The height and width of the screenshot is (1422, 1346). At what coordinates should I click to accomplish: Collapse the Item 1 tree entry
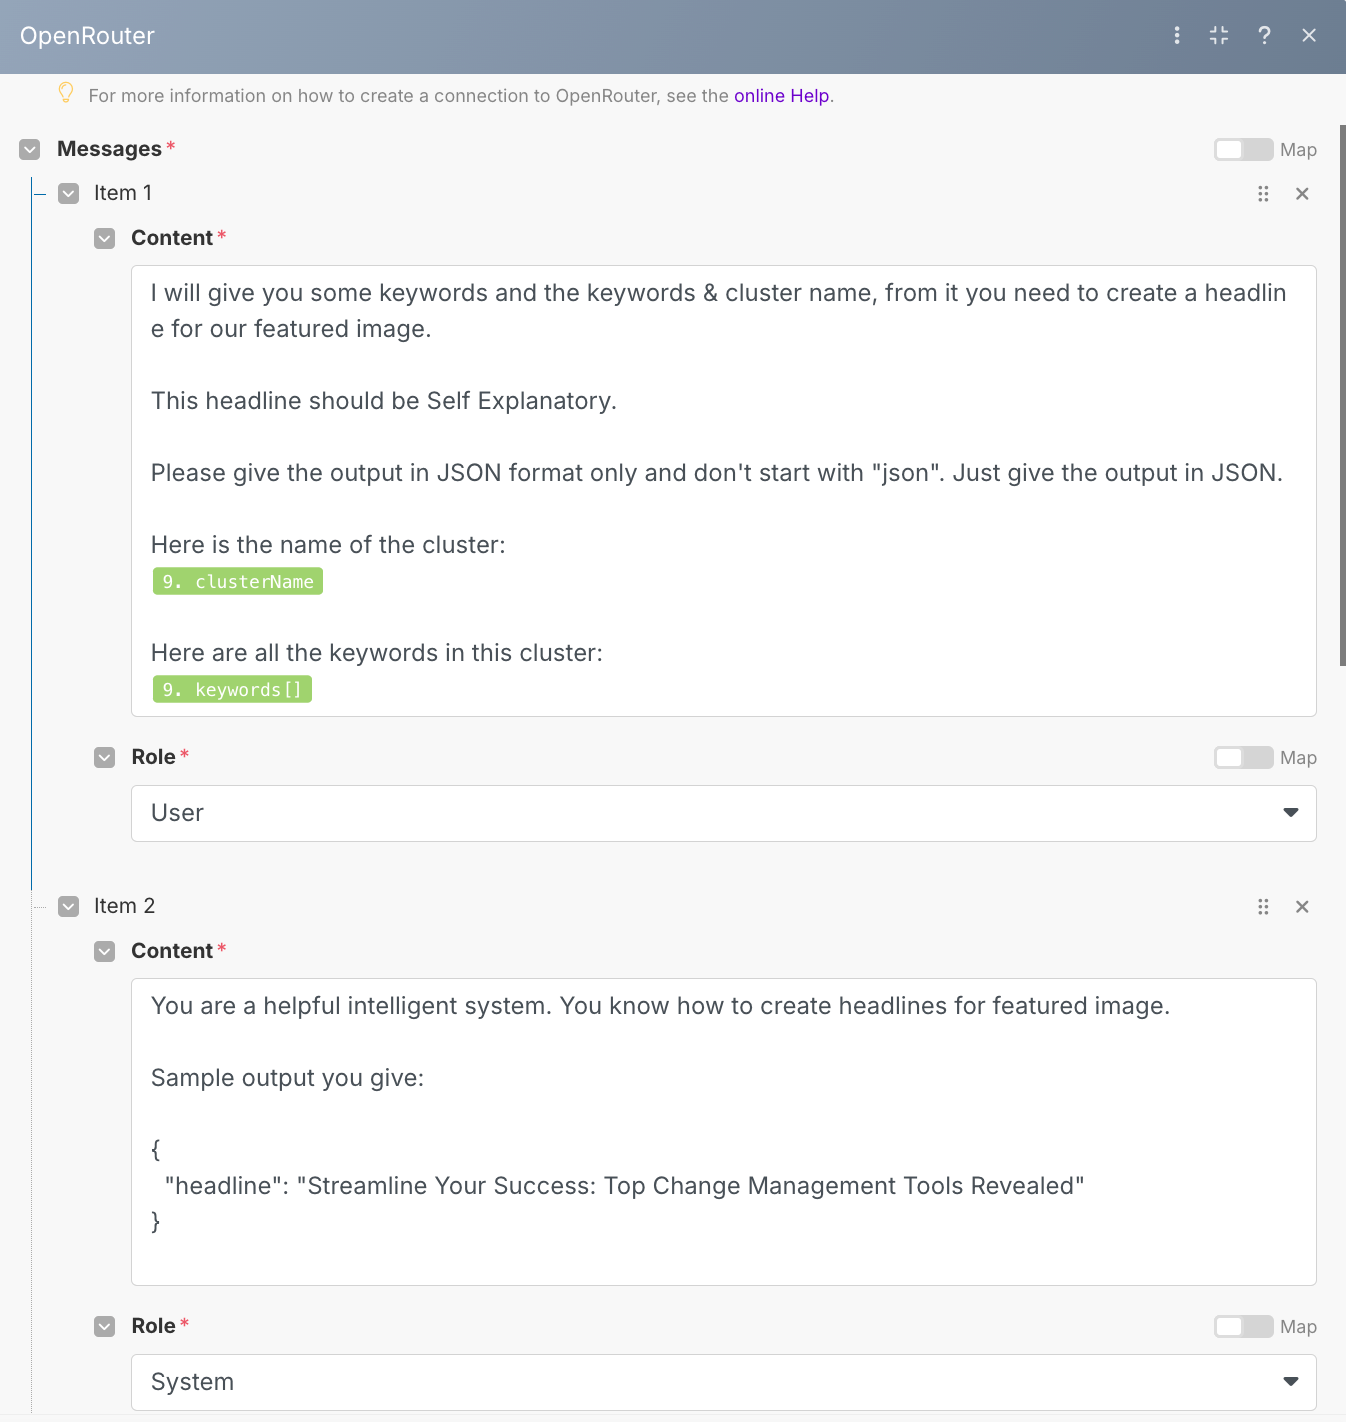(68, 194)
